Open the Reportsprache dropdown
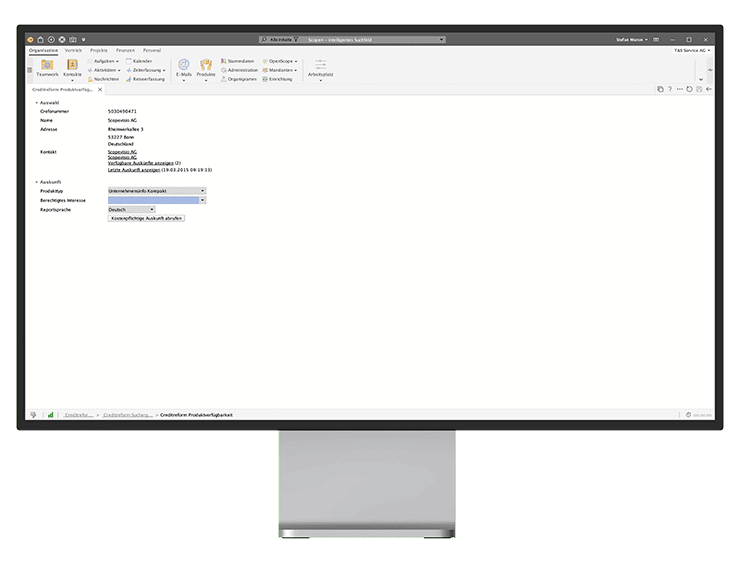 (131, 209)
